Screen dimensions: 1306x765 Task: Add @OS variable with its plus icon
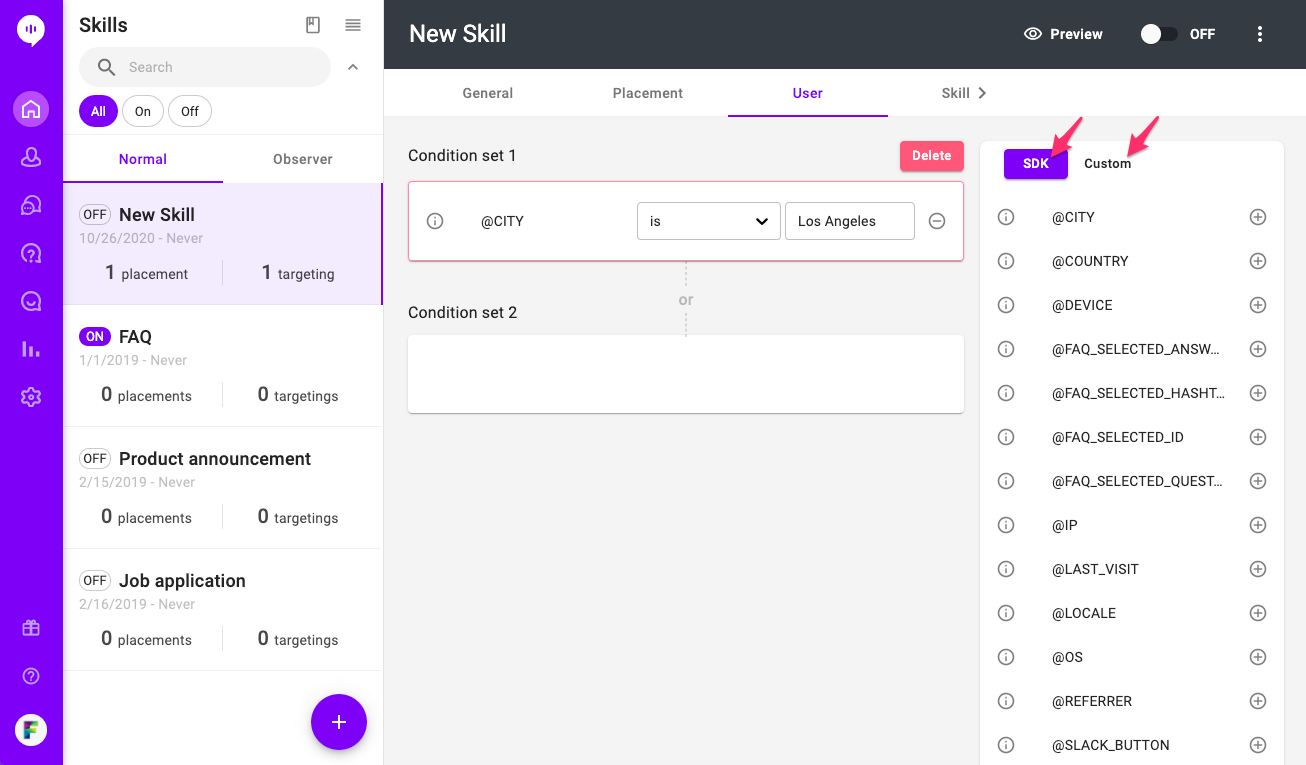[1258, 657]
